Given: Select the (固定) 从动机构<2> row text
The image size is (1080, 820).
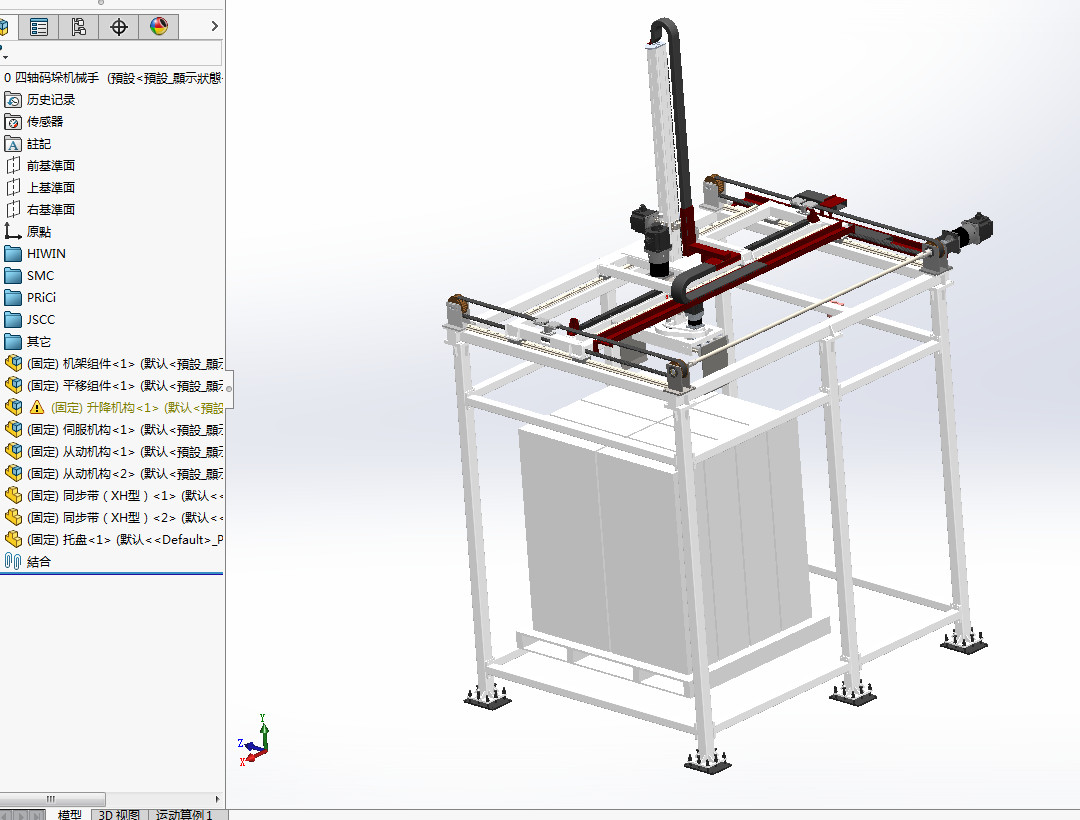Looking at the screenshot, I should pyautogui.click(x=125, y=474).
